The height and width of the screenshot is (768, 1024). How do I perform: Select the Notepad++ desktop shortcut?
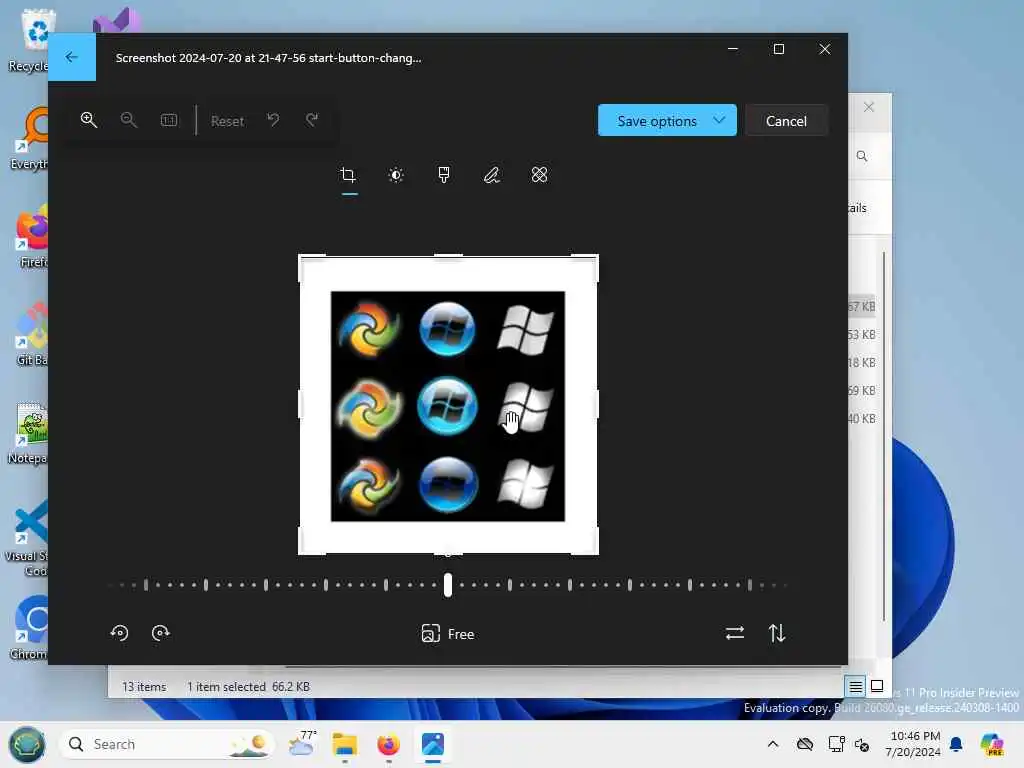29,432
